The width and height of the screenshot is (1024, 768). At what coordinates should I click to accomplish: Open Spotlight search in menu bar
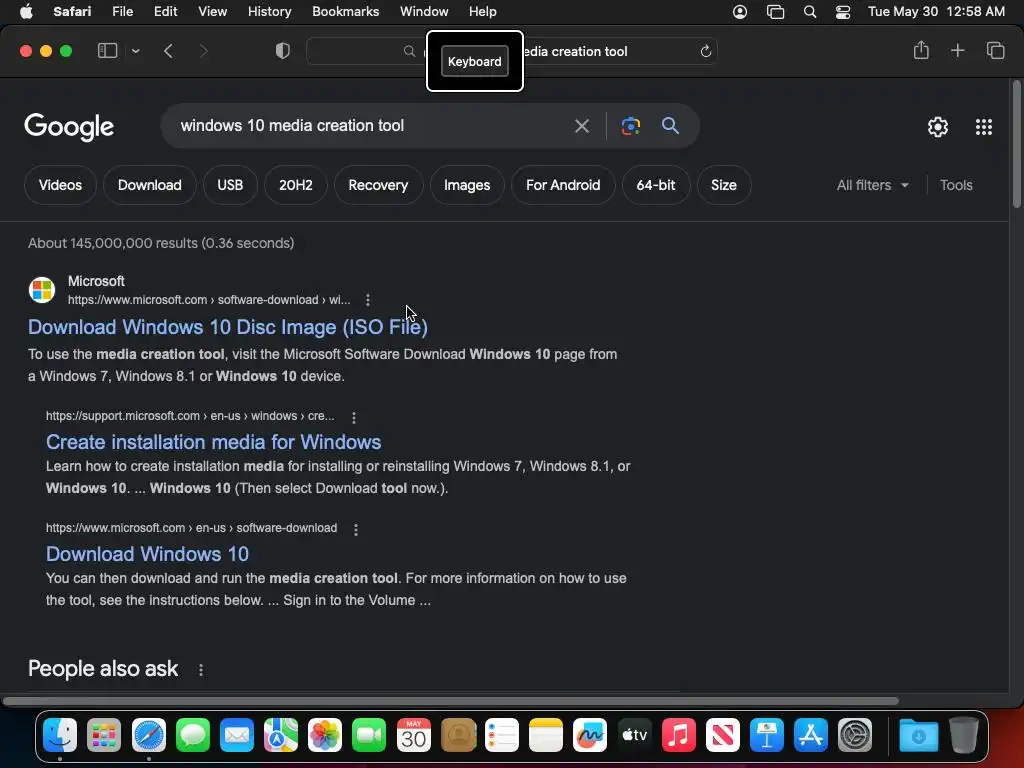pos(810,12)
